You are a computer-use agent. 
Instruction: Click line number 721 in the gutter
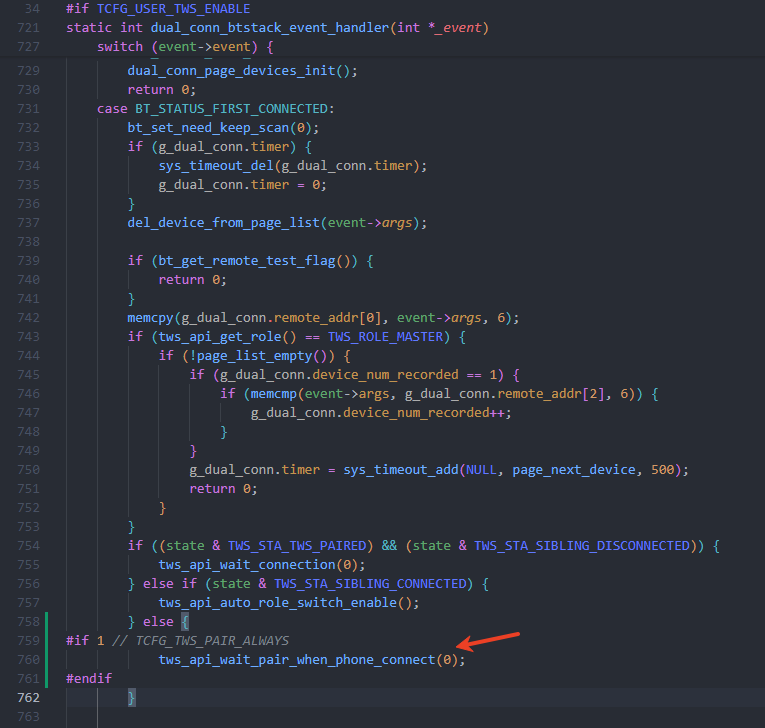tap(28, 28)
